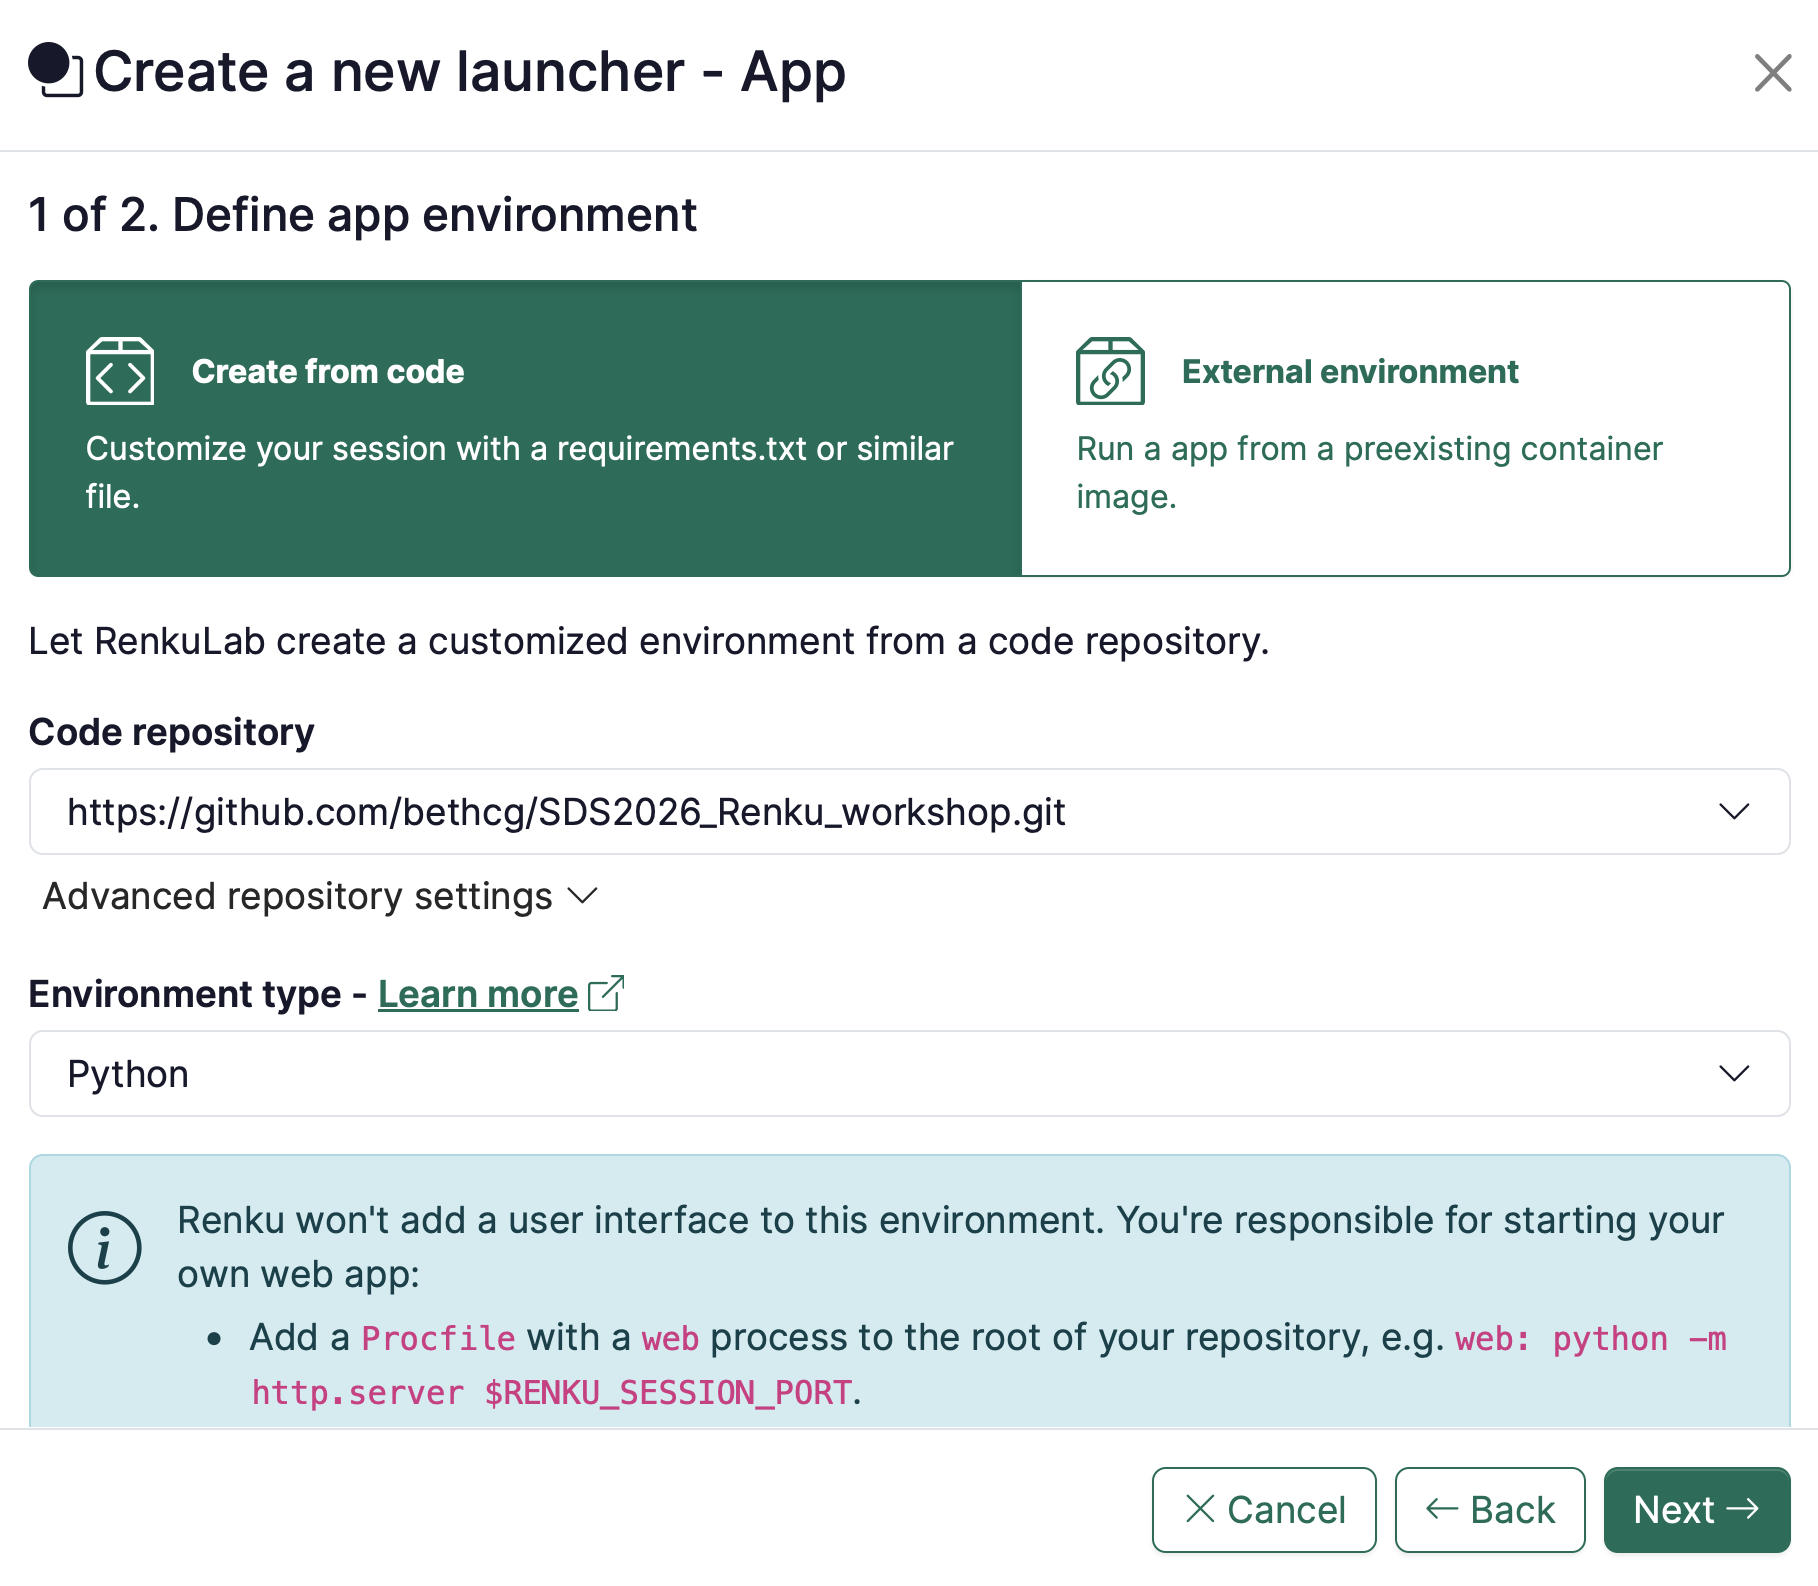Click the 'Create a new launcher - App' title
The width and height of the screenshot is (1818, 1586).
click(470, 72)
